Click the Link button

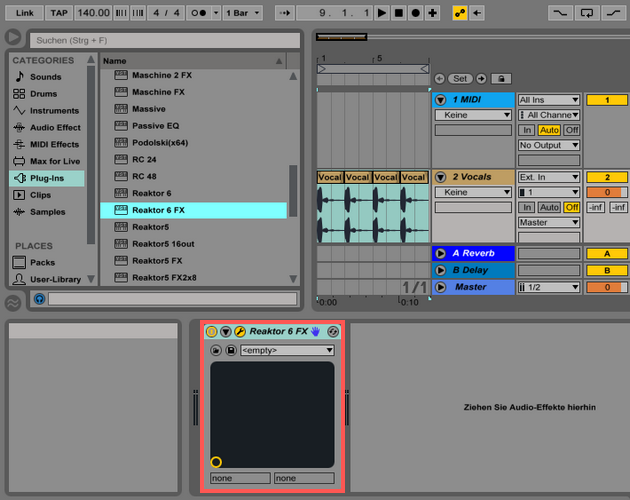click(25, 13)
